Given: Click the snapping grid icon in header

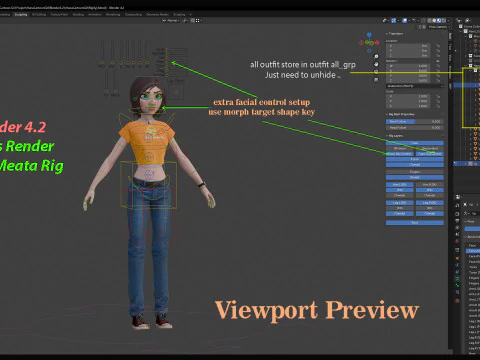Looking at the screenshot, I should click(198, 21).
